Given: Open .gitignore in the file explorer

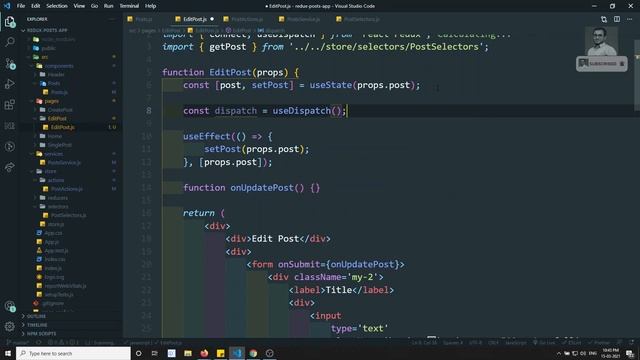Looking at the screenshot, I should (53, 303).
